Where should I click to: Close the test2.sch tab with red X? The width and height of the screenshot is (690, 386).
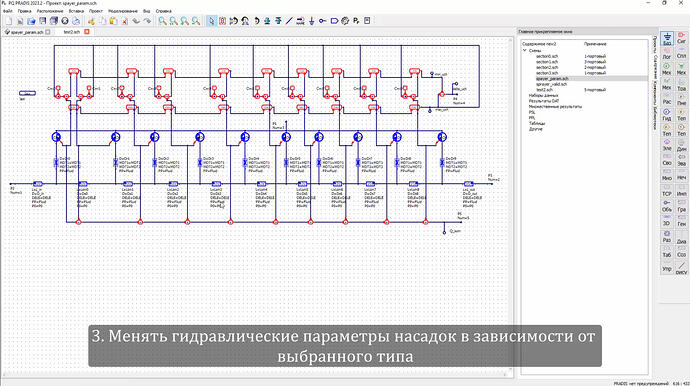87,32
